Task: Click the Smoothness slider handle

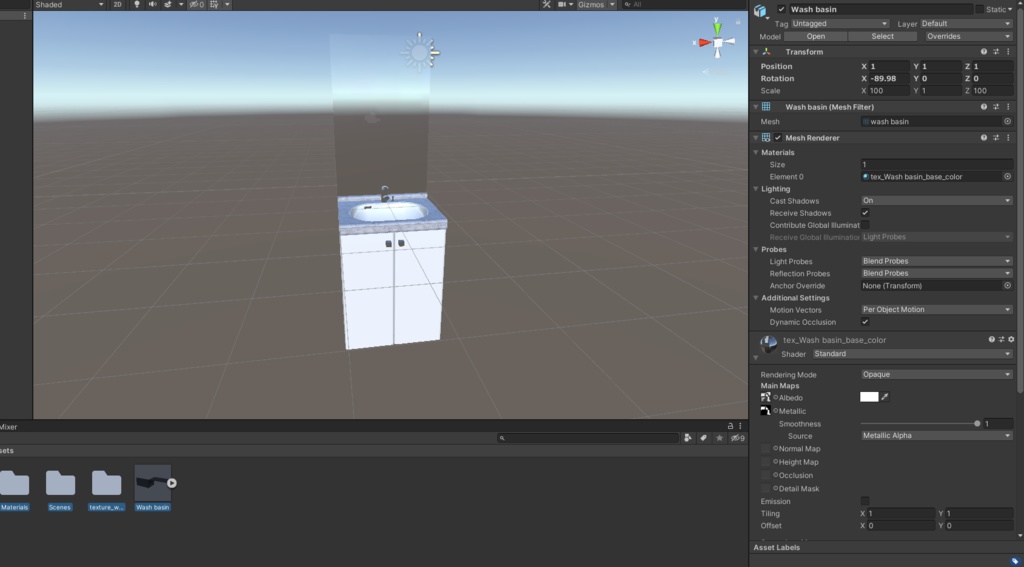Action: click(x=977, y=424)
